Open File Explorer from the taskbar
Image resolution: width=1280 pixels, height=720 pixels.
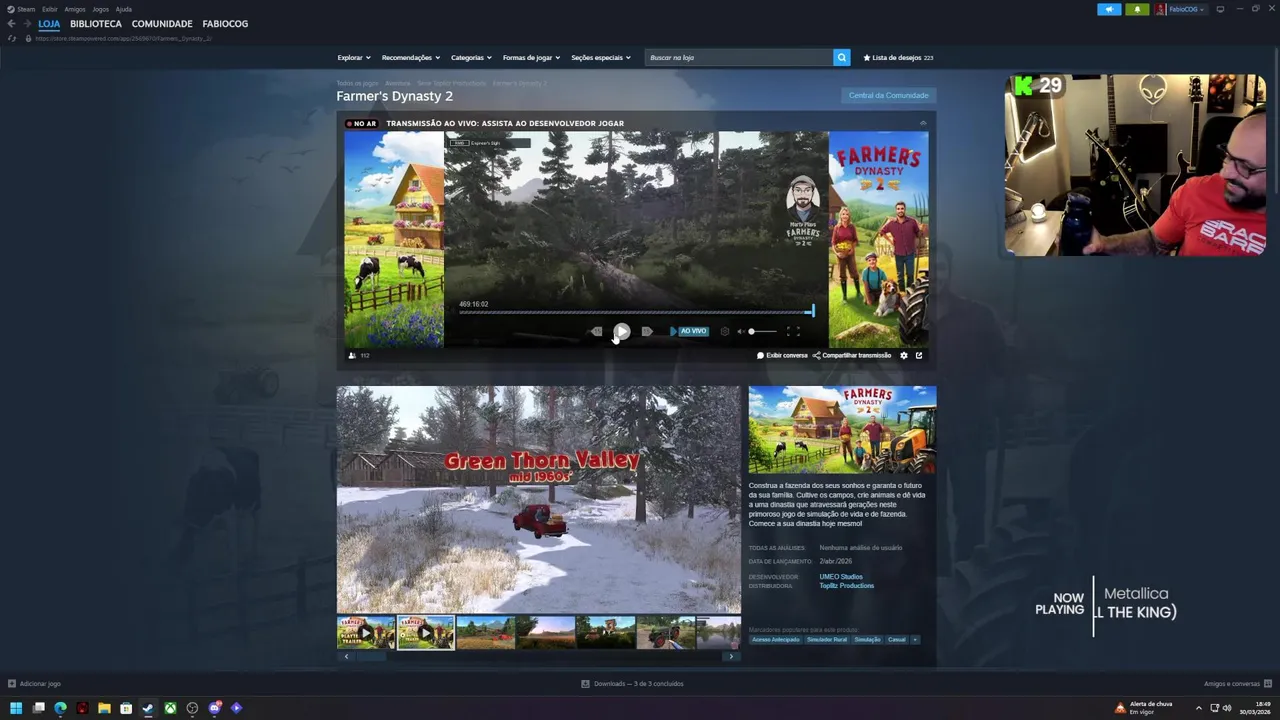tap(104, 708)
